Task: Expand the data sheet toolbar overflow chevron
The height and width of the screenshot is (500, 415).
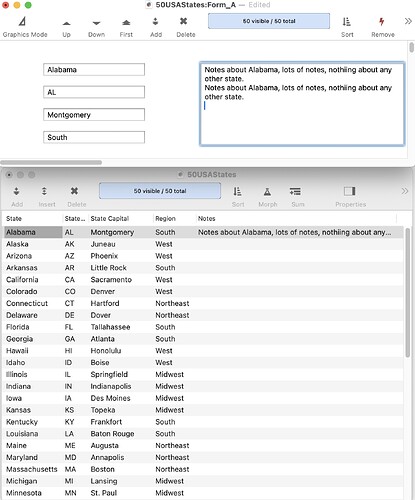Action: [x=404, y=191]
